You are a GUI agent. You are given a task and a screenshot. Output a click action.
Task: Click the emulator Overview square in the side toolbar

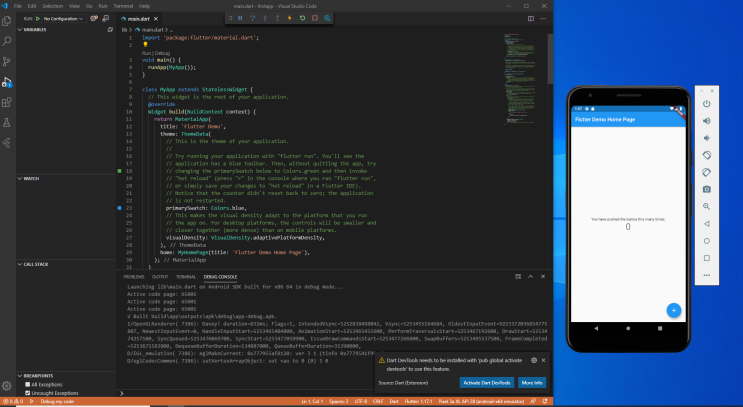click(707, 258)
